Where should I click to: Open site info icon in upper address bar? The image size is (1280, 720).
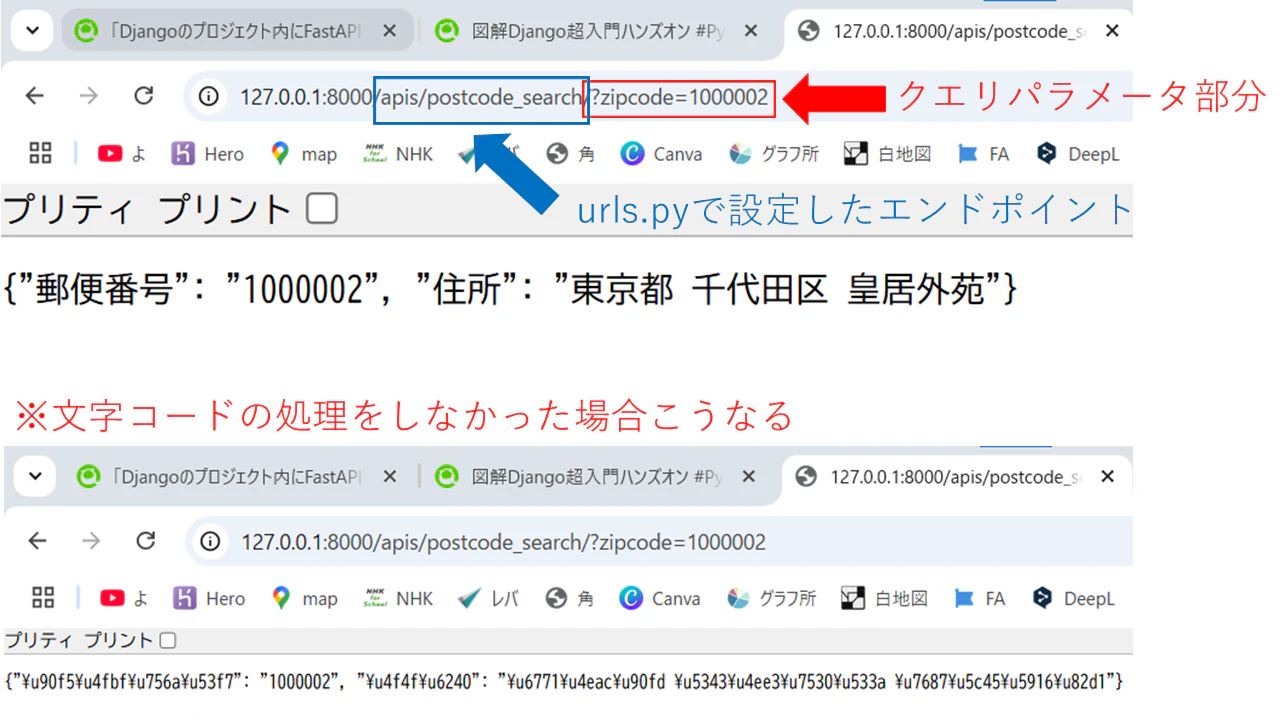[x=208, y=97]
